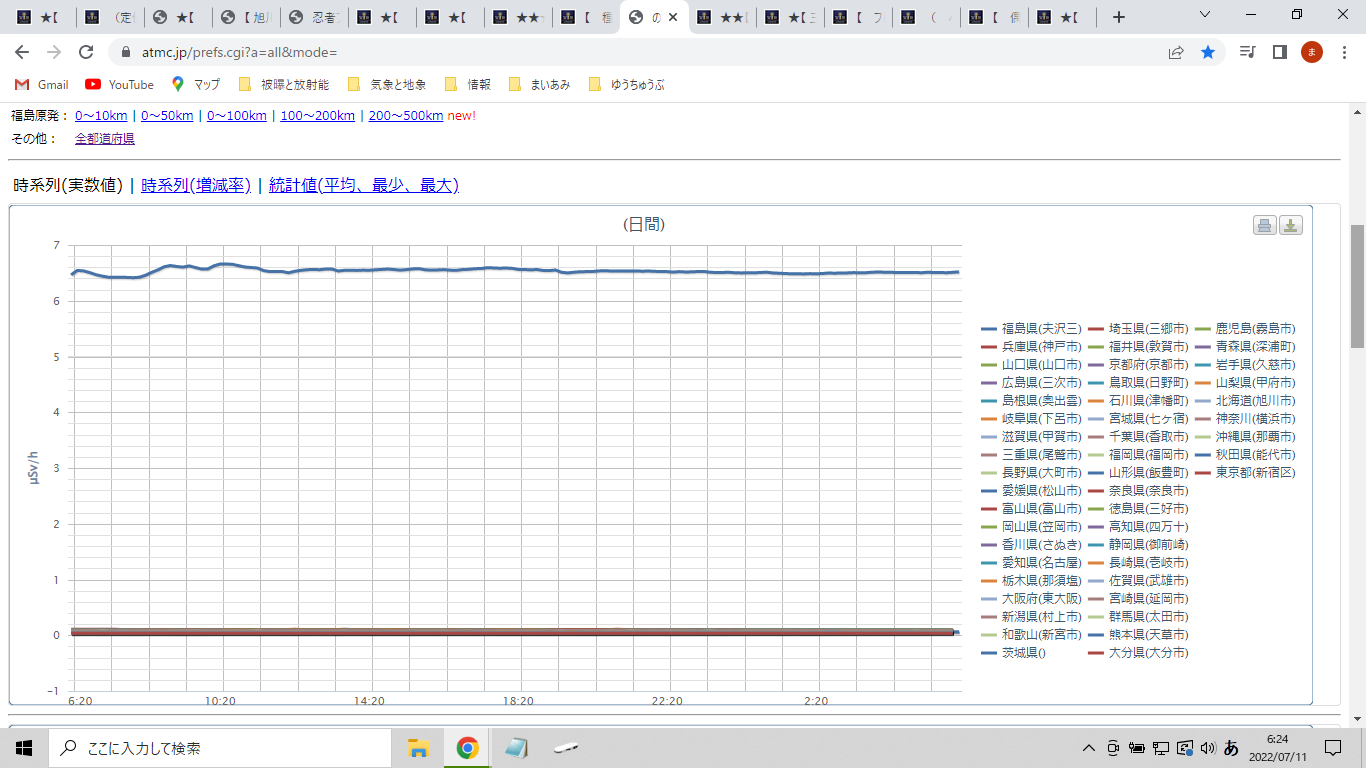Click the 高知県(四万十) legend color line
1366x768 pixels.
click(x=1096, y=526)
